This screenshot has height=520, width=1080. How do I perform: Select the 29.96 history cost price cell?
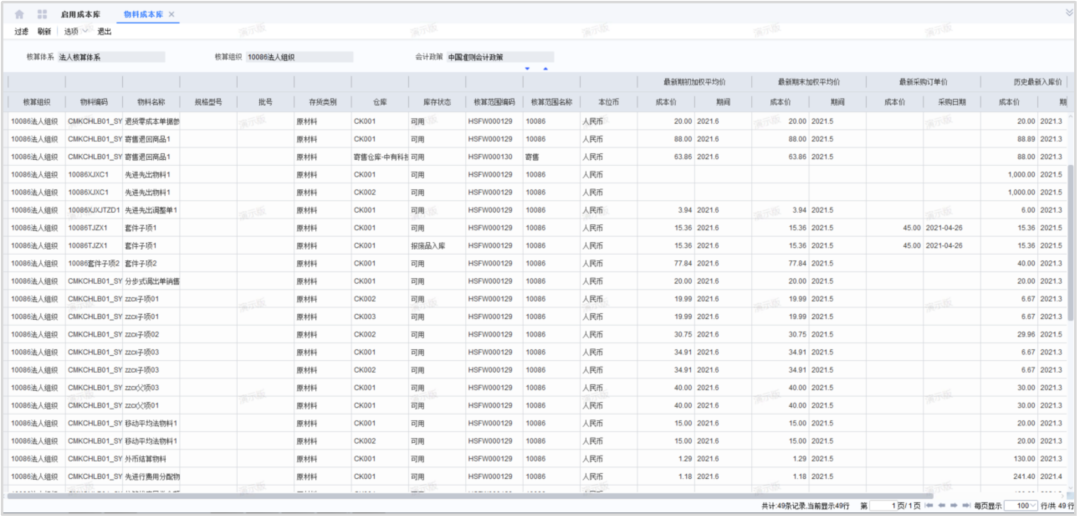point(1009,335)
